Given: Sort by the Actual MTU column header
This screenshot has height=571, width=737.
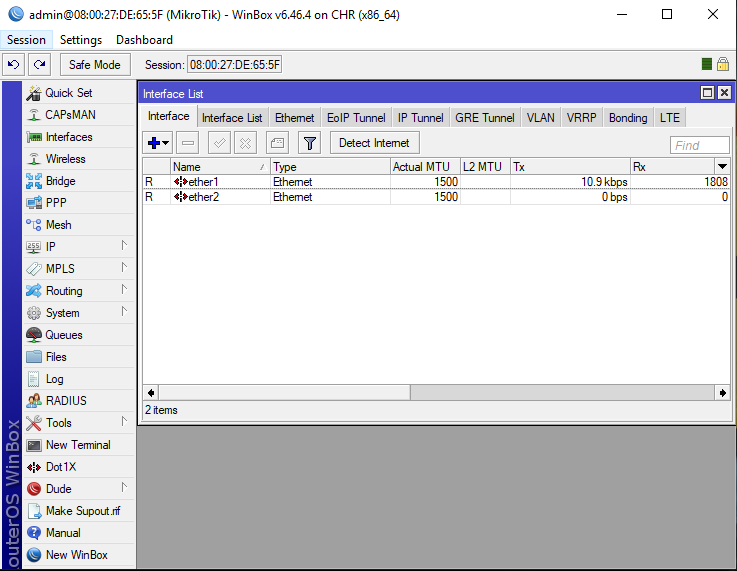Looking at the screenshot, I should 425,166.
